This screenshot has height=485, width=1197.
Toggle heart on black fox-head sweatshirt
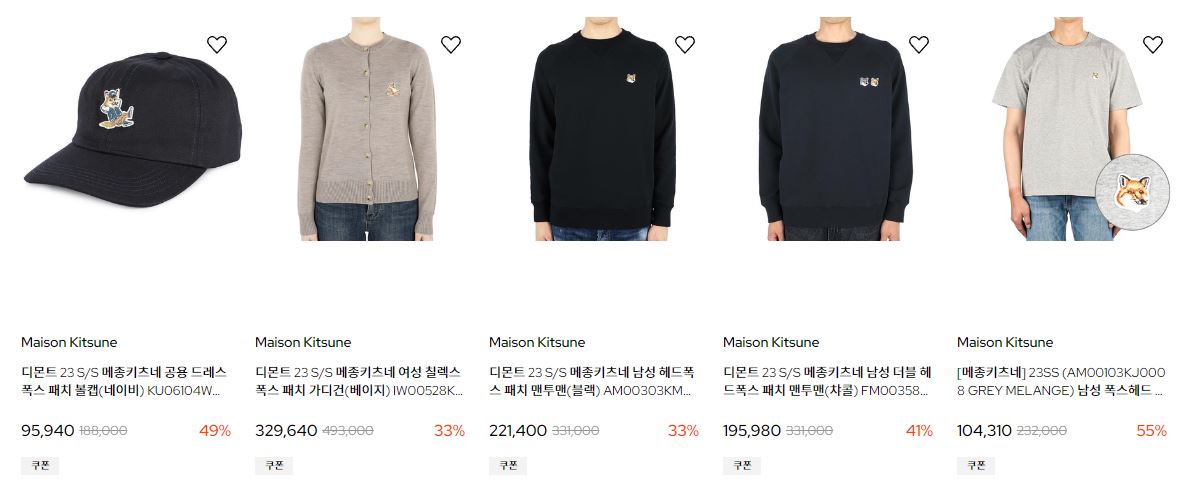coord(685,45)
